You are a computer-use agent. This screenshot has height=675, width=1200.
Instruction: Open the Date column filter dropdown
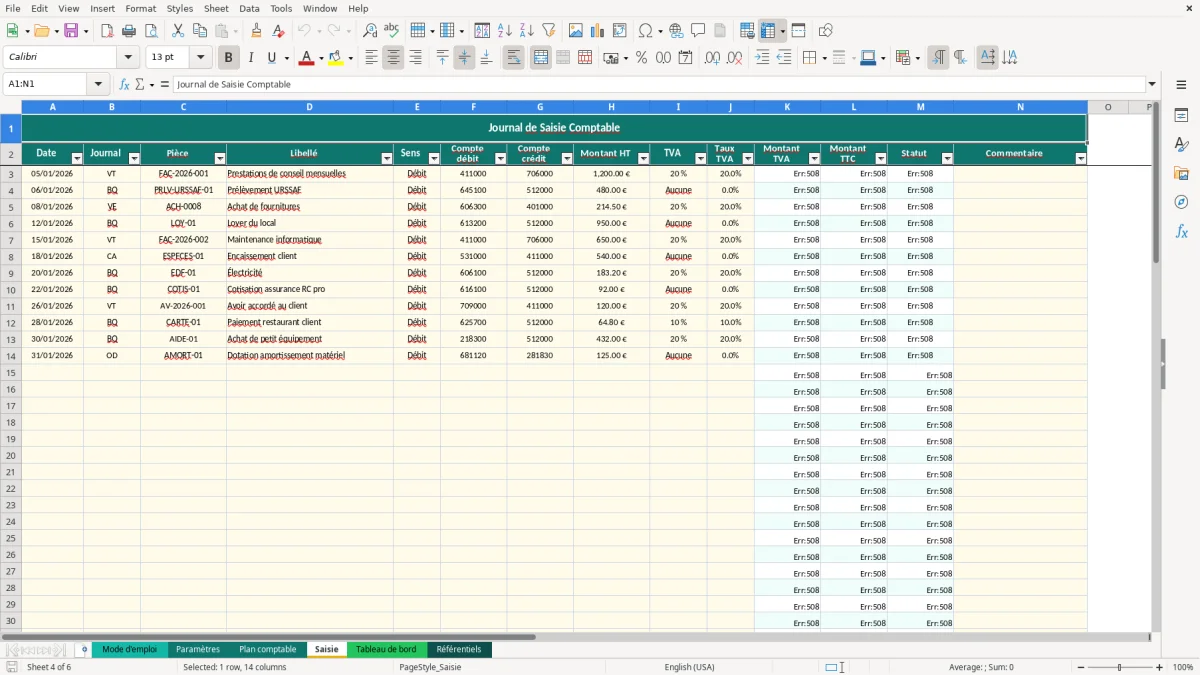[x=77, y=159]
